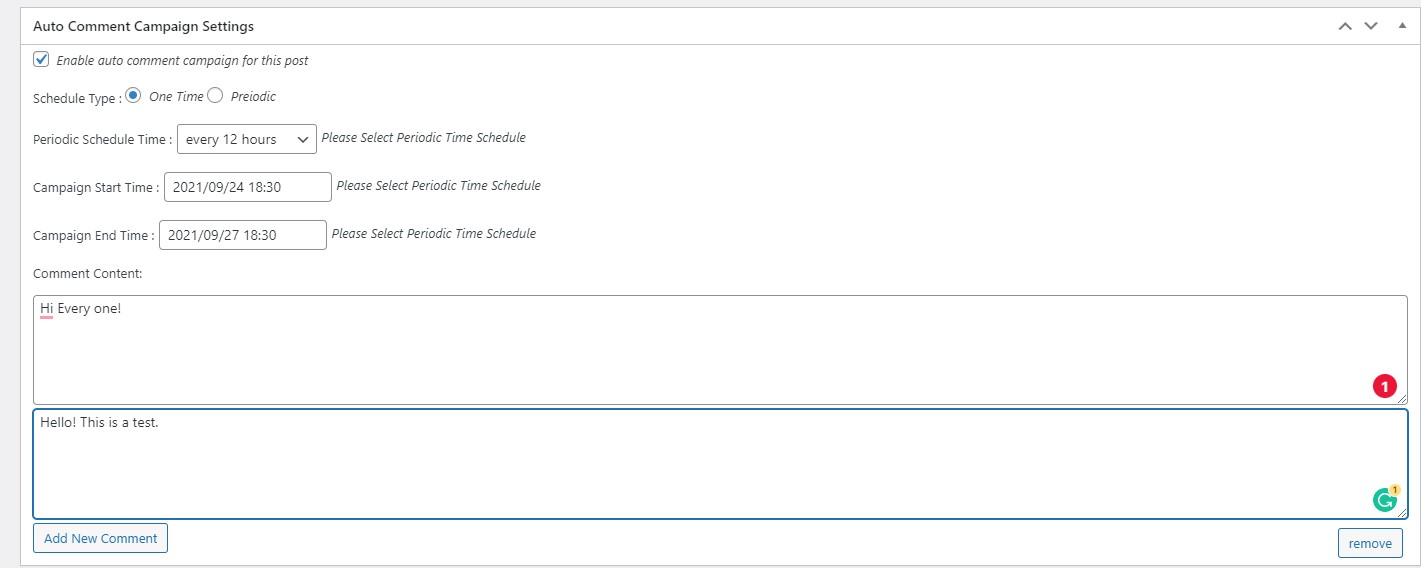Click the Add New Comment button
1421x568 pixels.
(x=100, y=538)
